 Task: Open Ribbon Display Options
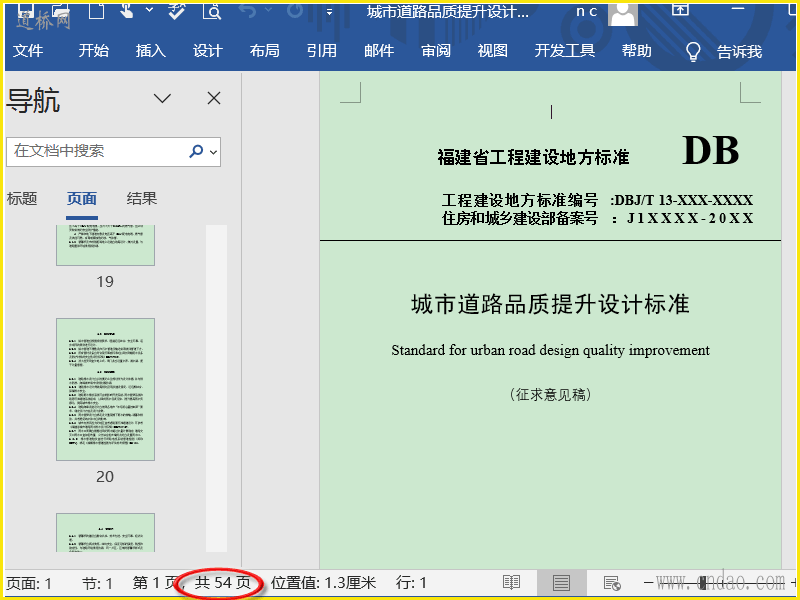680,9
